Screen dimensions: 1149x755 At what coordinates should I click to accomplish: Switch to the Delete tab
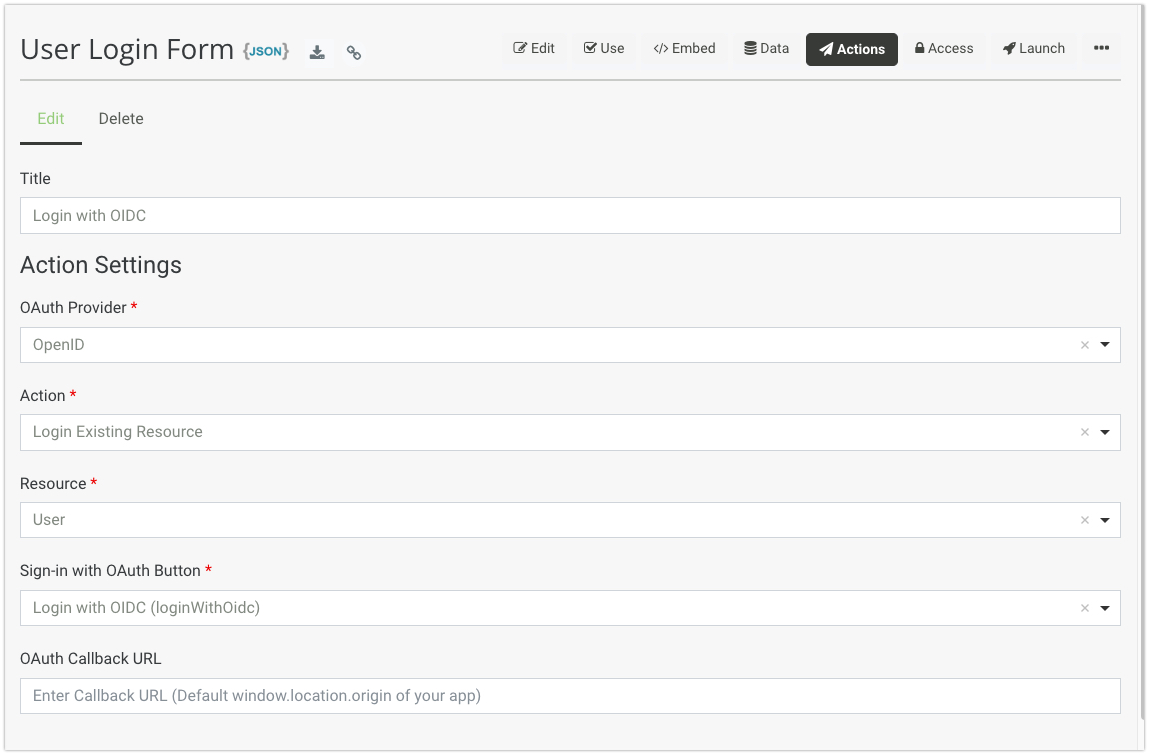coord(121,118)
